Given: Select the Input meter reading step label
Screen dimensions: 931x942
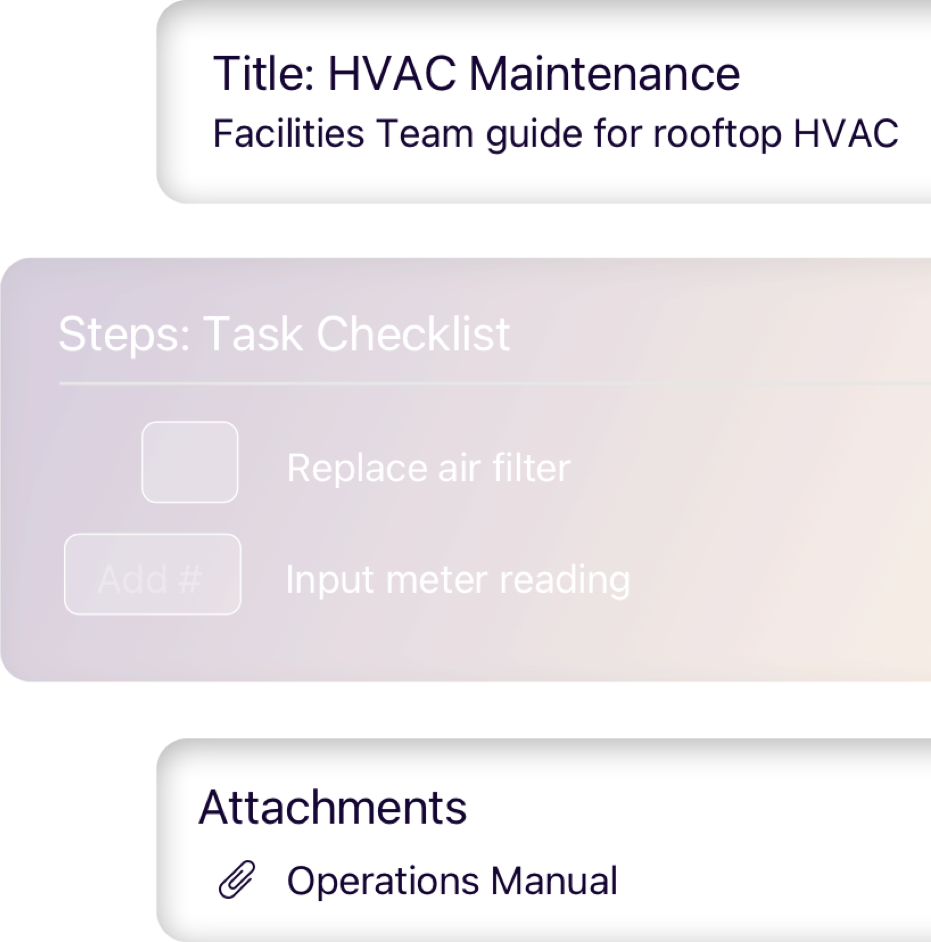Looking at the screenshot, I should click(458, 579).
